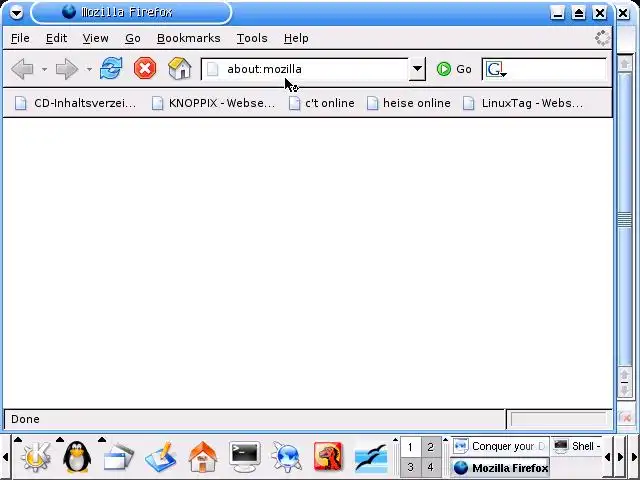Click the Firefox title bar globe icon

69,12
